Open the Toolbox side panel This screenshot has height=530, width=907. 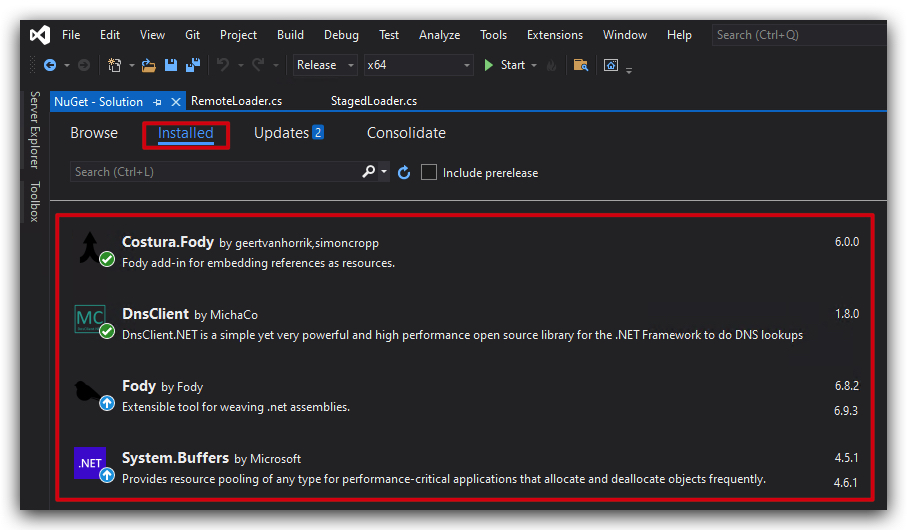[35, 201]
